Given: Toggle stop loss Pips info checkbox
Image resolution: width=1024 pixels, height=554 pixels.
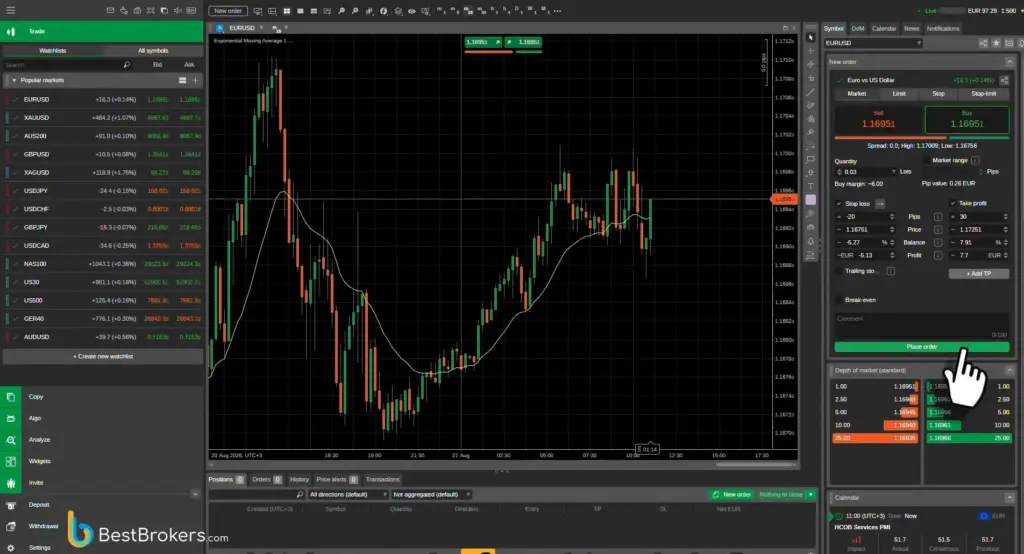Looking at the screenshot, I should (938, 217).
